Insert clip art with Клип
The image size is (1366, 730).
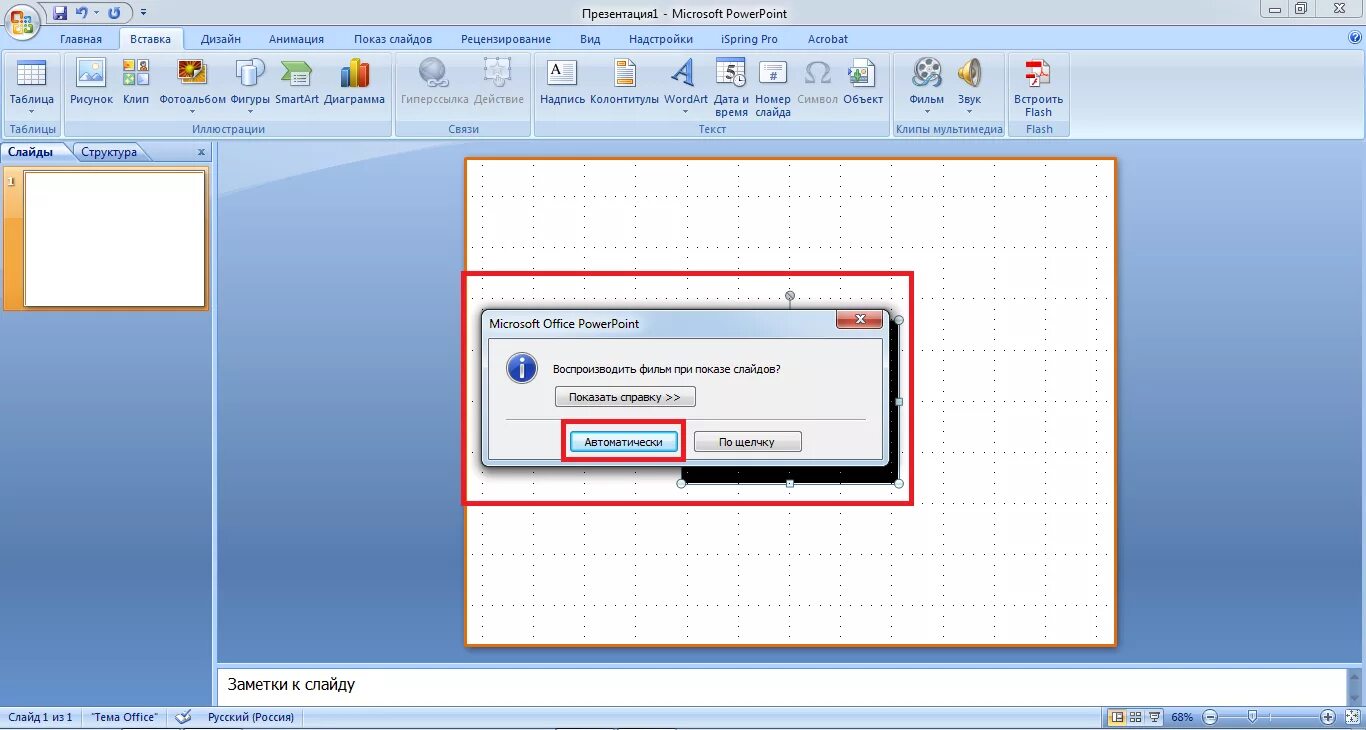click(135, 86)
